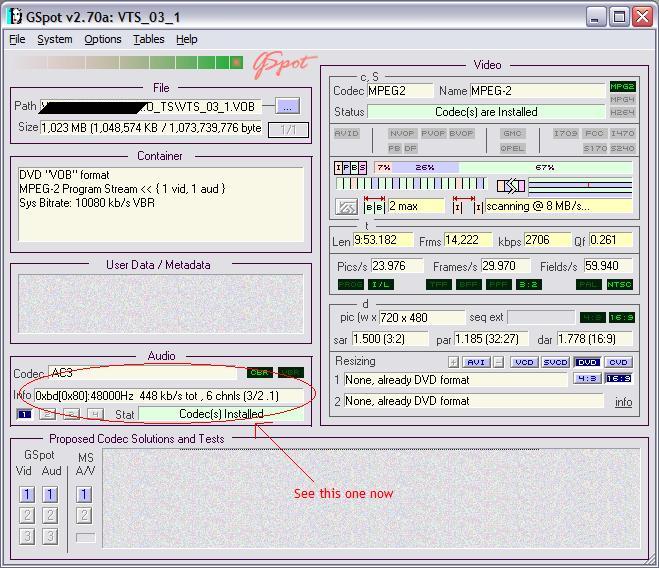Viewport: 659px width, 568px height.
Task: Click the GMC indicator
Action: (x=512, y=133)
